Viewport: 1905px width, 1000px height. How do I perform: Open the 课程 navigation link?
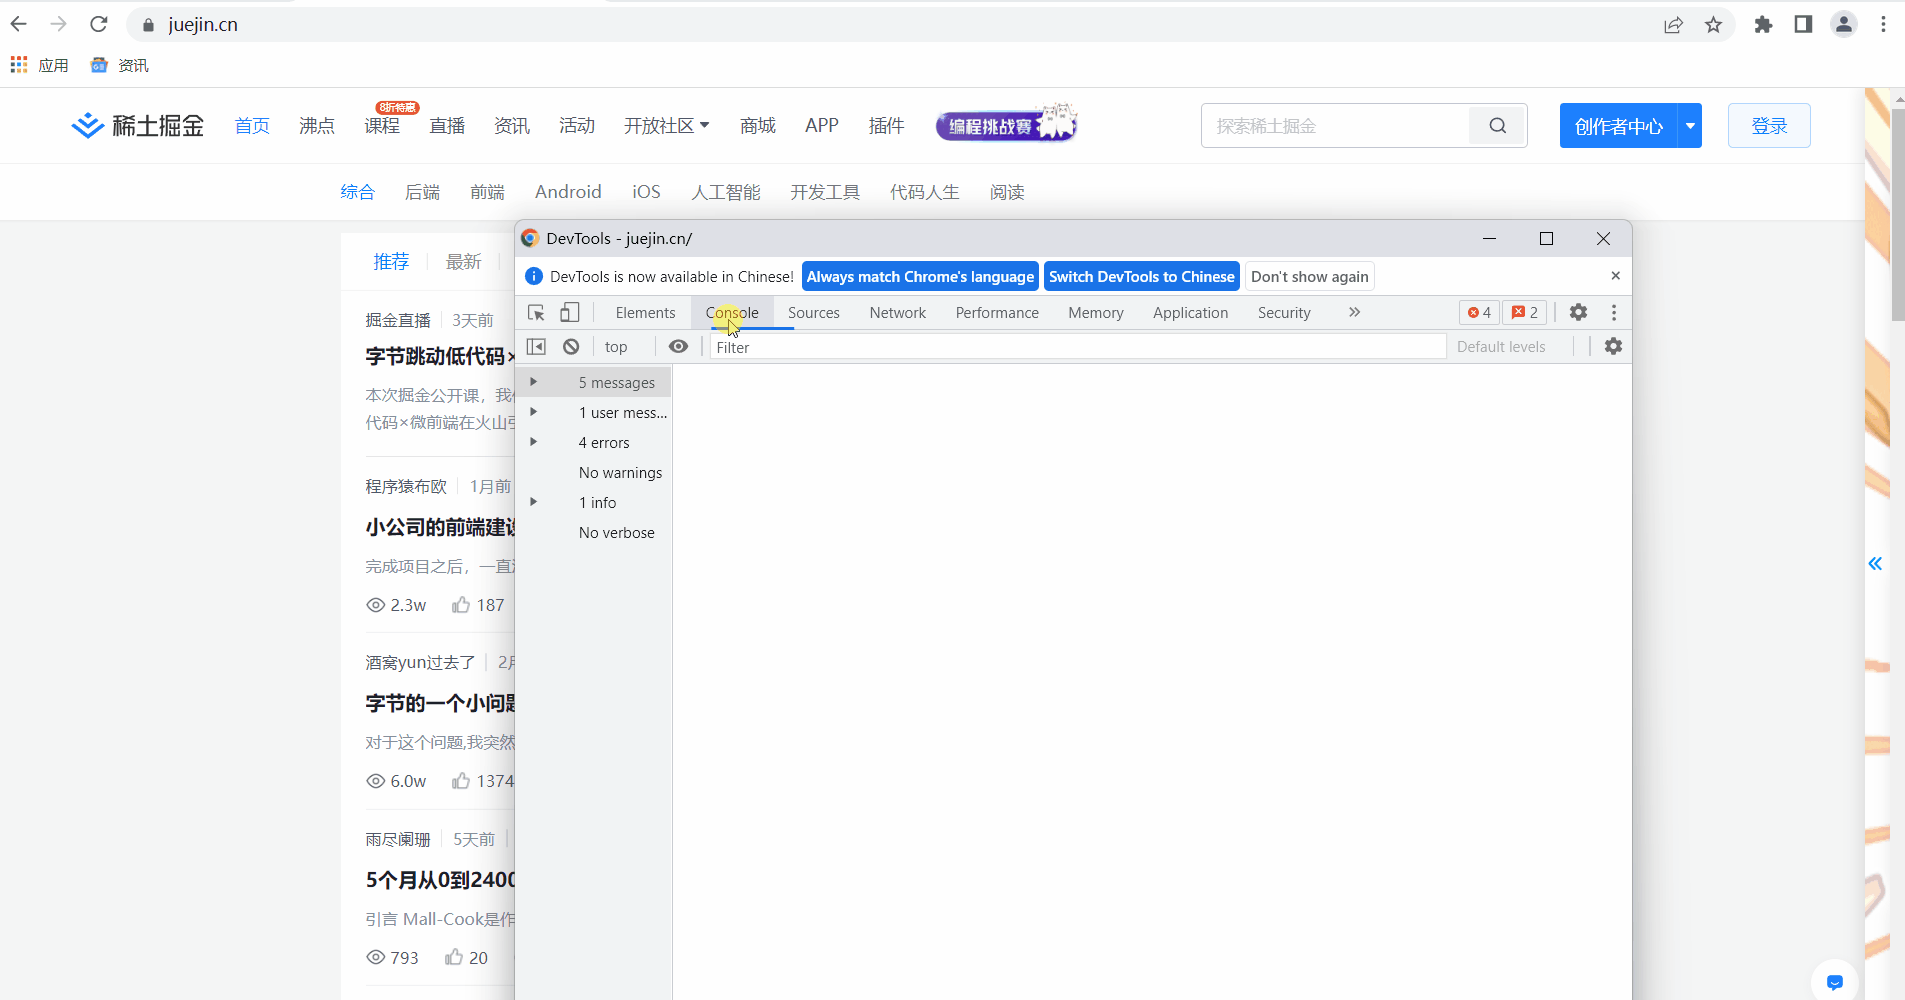(382, 126)
